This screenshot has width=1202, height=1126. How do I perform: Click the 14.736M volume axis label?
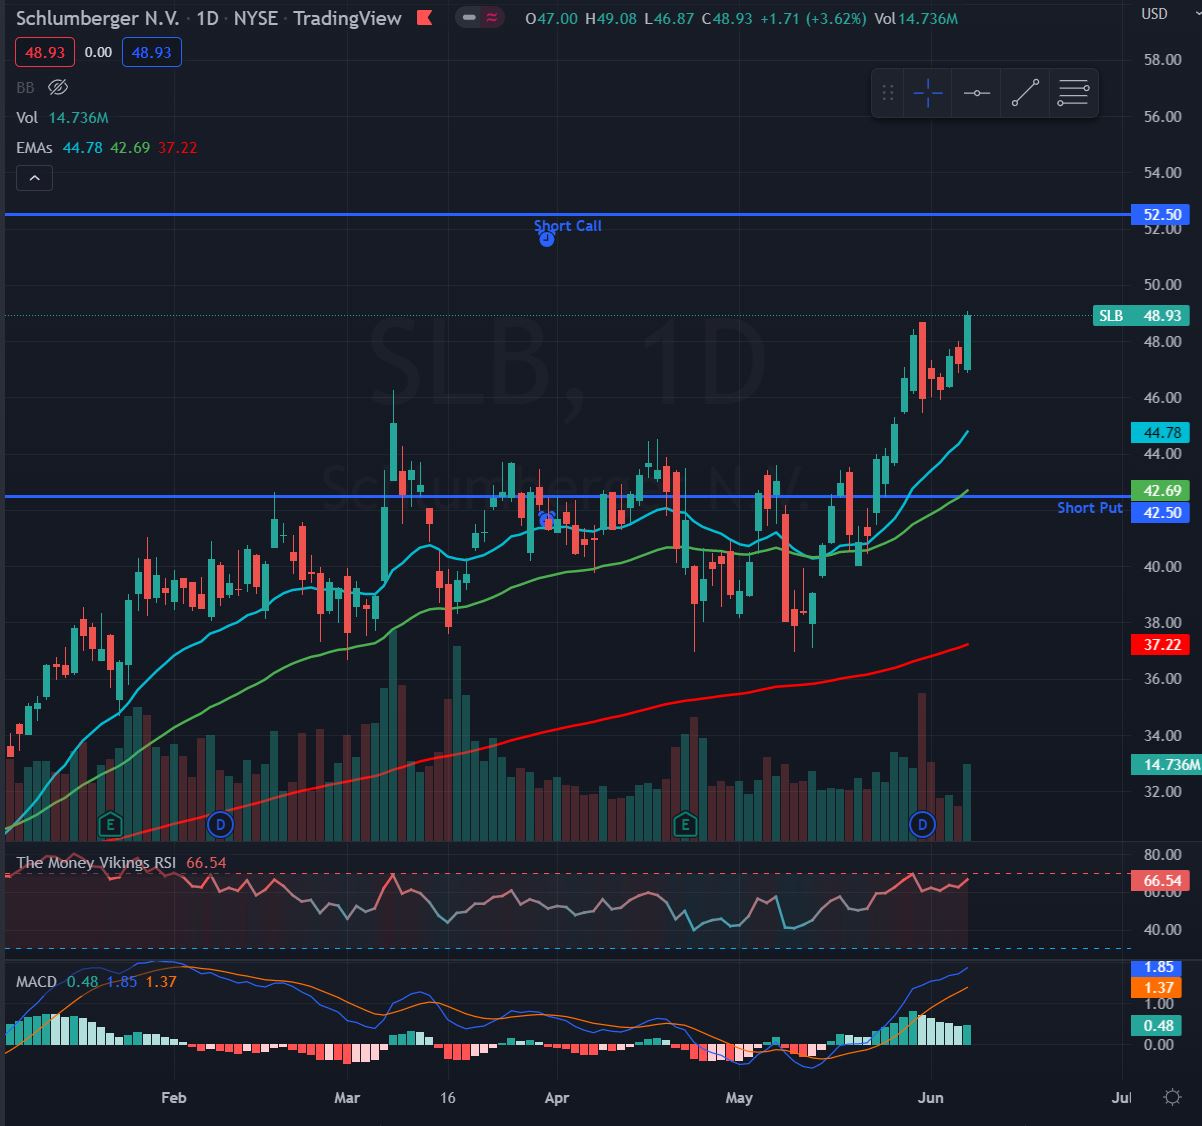tap(1166, 764)
